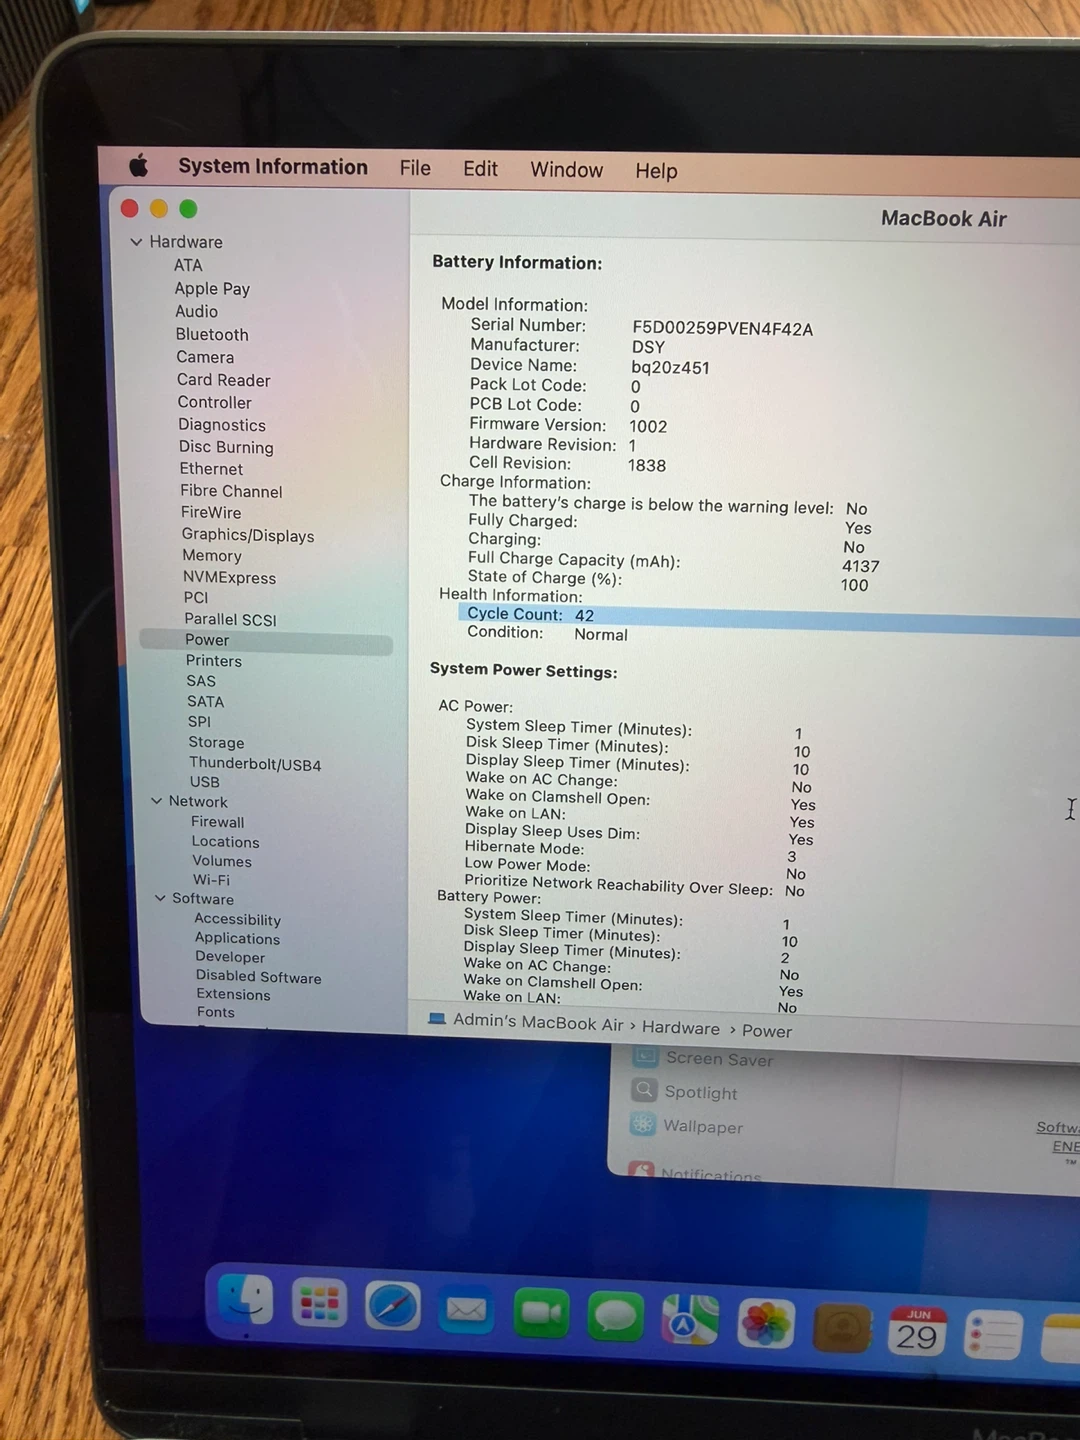Image resolution: width=1080 pixels, height=1440 pixels.
Task: Select Controller in the sidebar
Action: coord(214,402)
